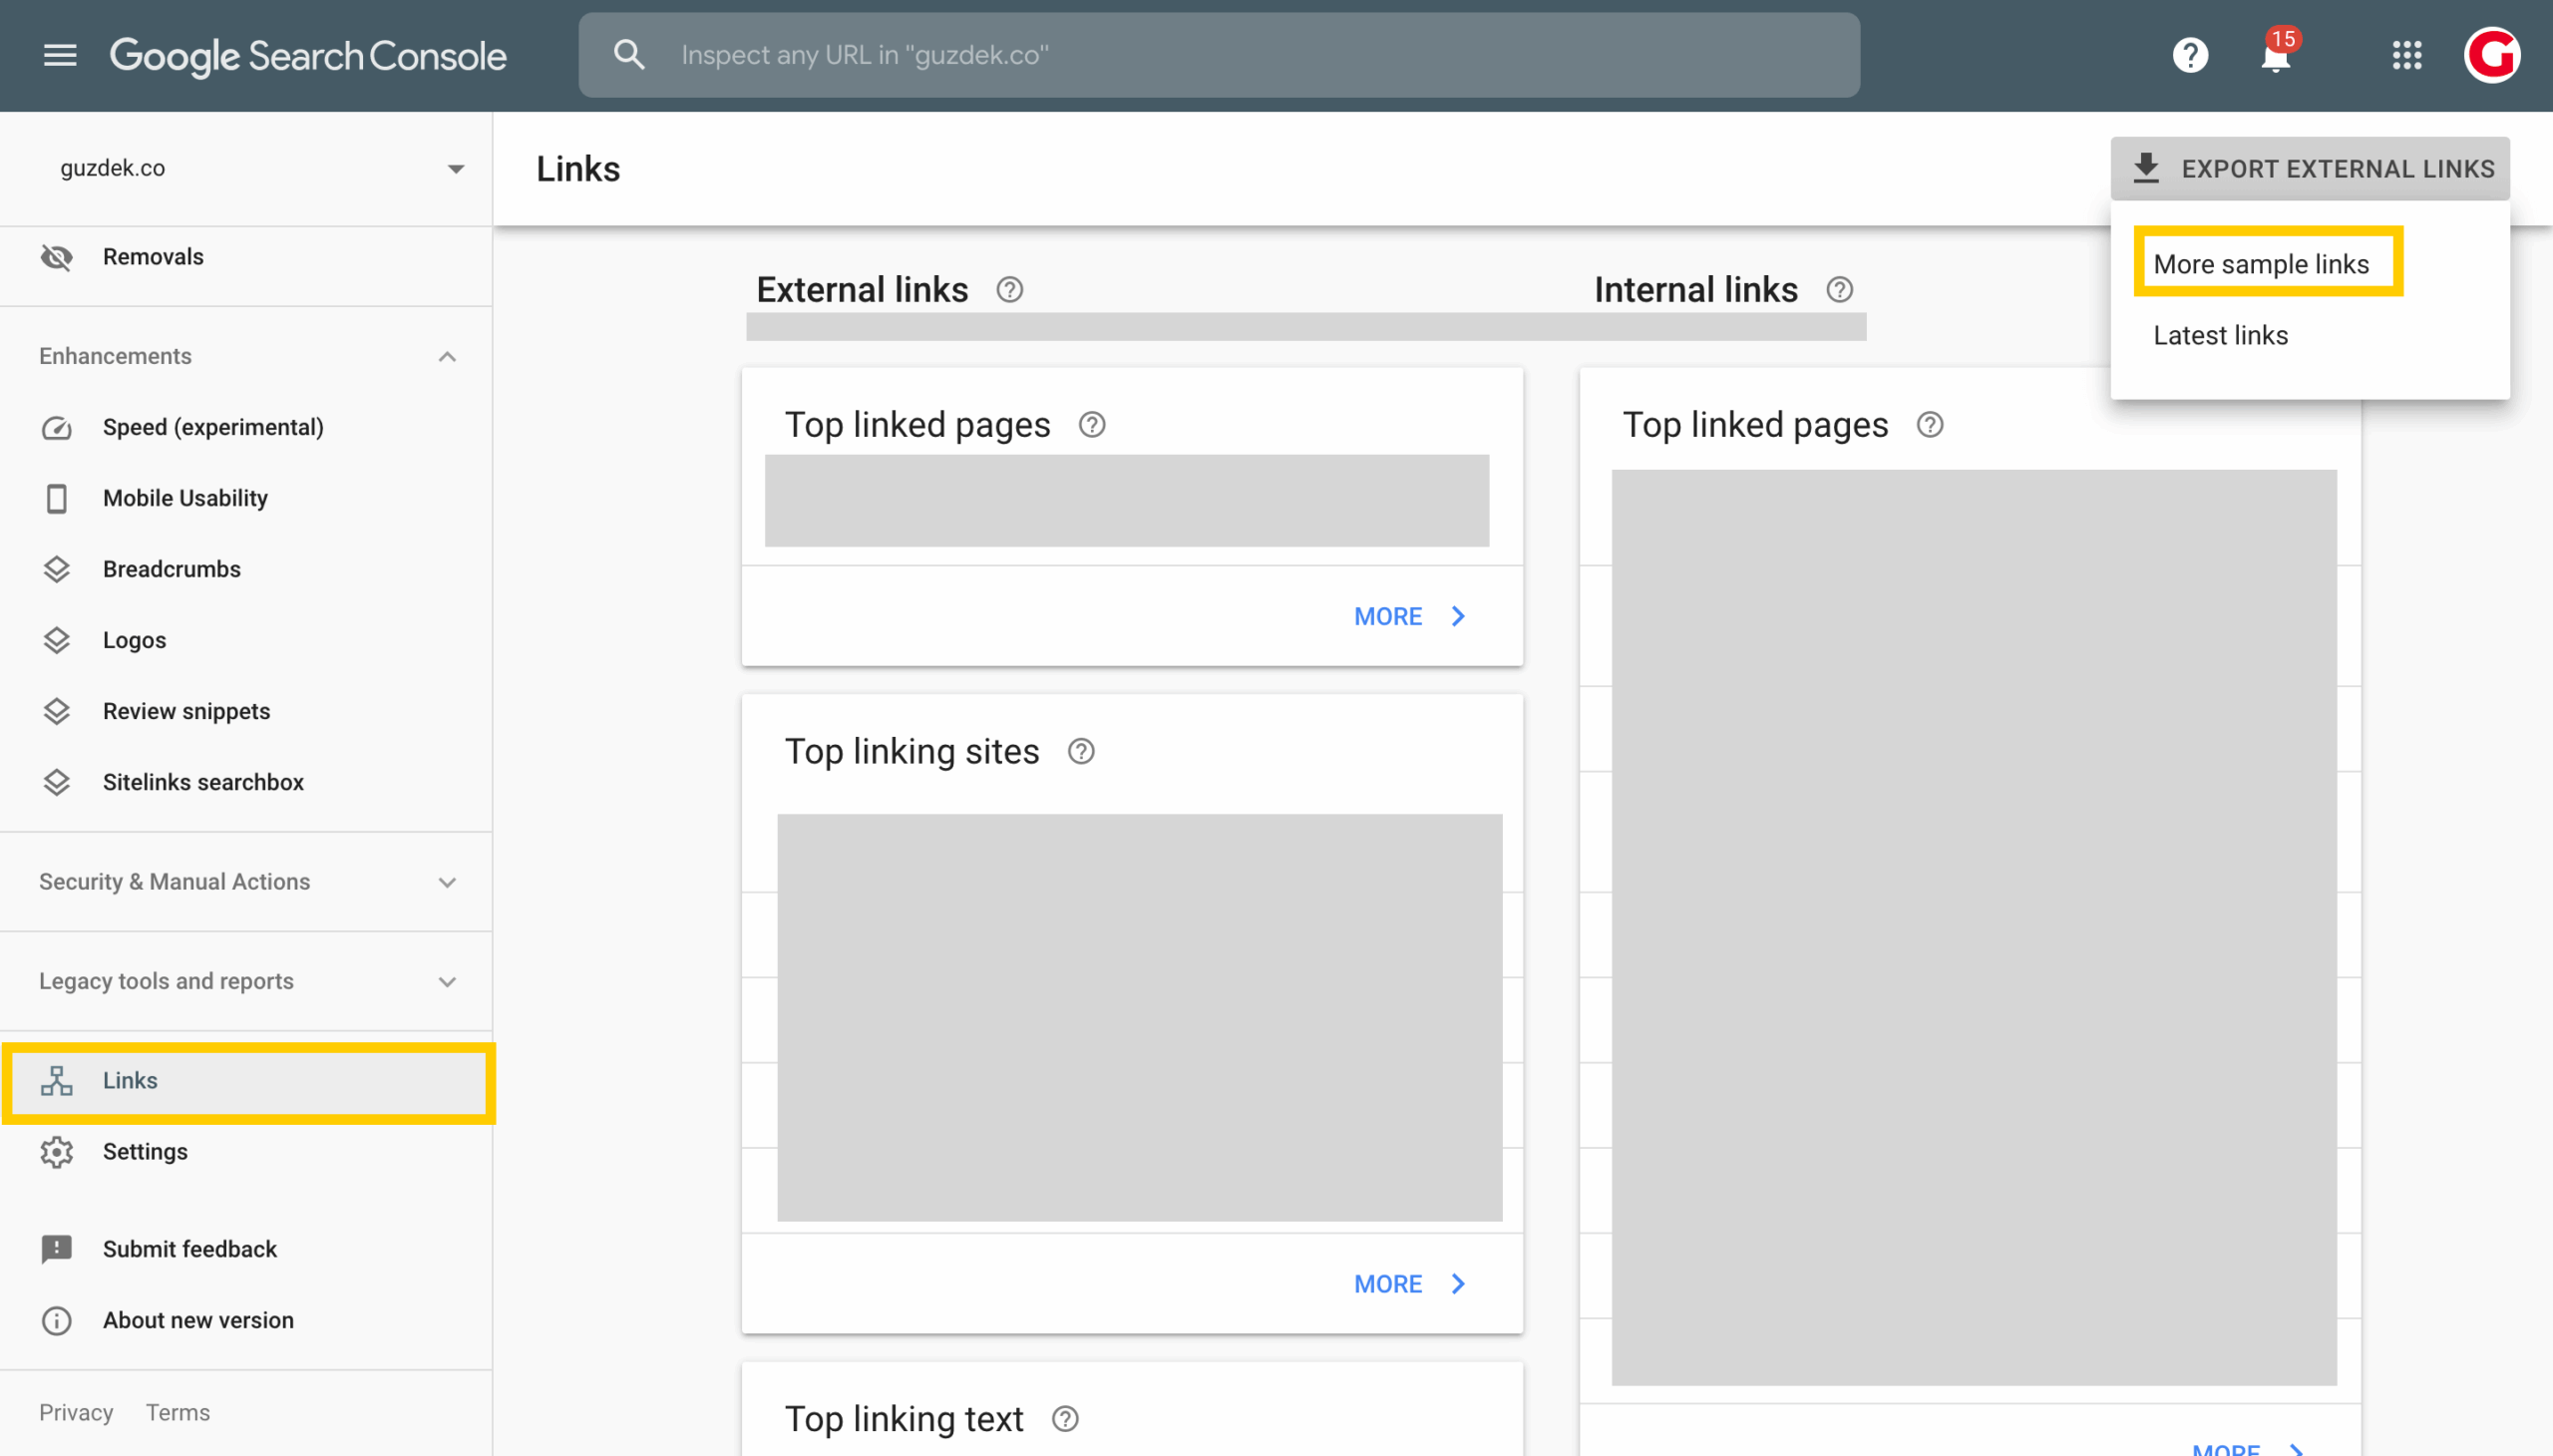This screenshot has height=1456, width=2553.
Task: Open Mobile Usability in the sidebar
Action: click(185, 498)
